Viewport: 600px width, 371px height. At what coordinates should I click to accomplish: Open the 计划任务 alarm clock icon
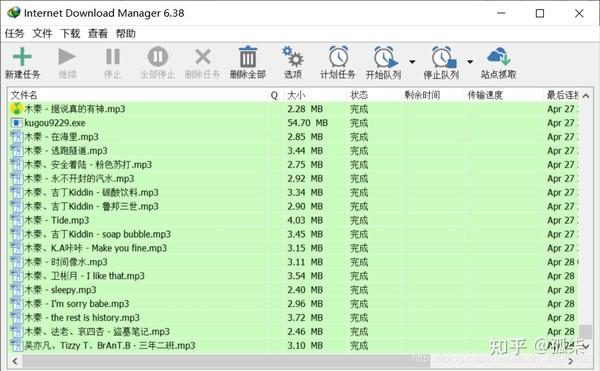[339, 57]
